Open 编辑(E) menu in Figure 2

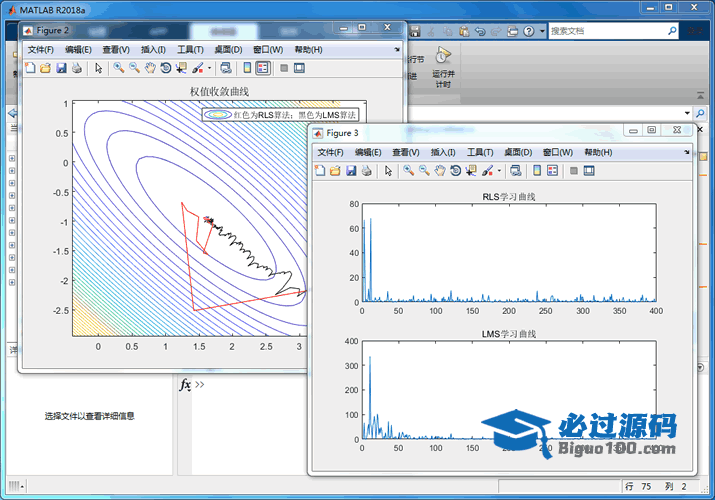coord(78,50)
